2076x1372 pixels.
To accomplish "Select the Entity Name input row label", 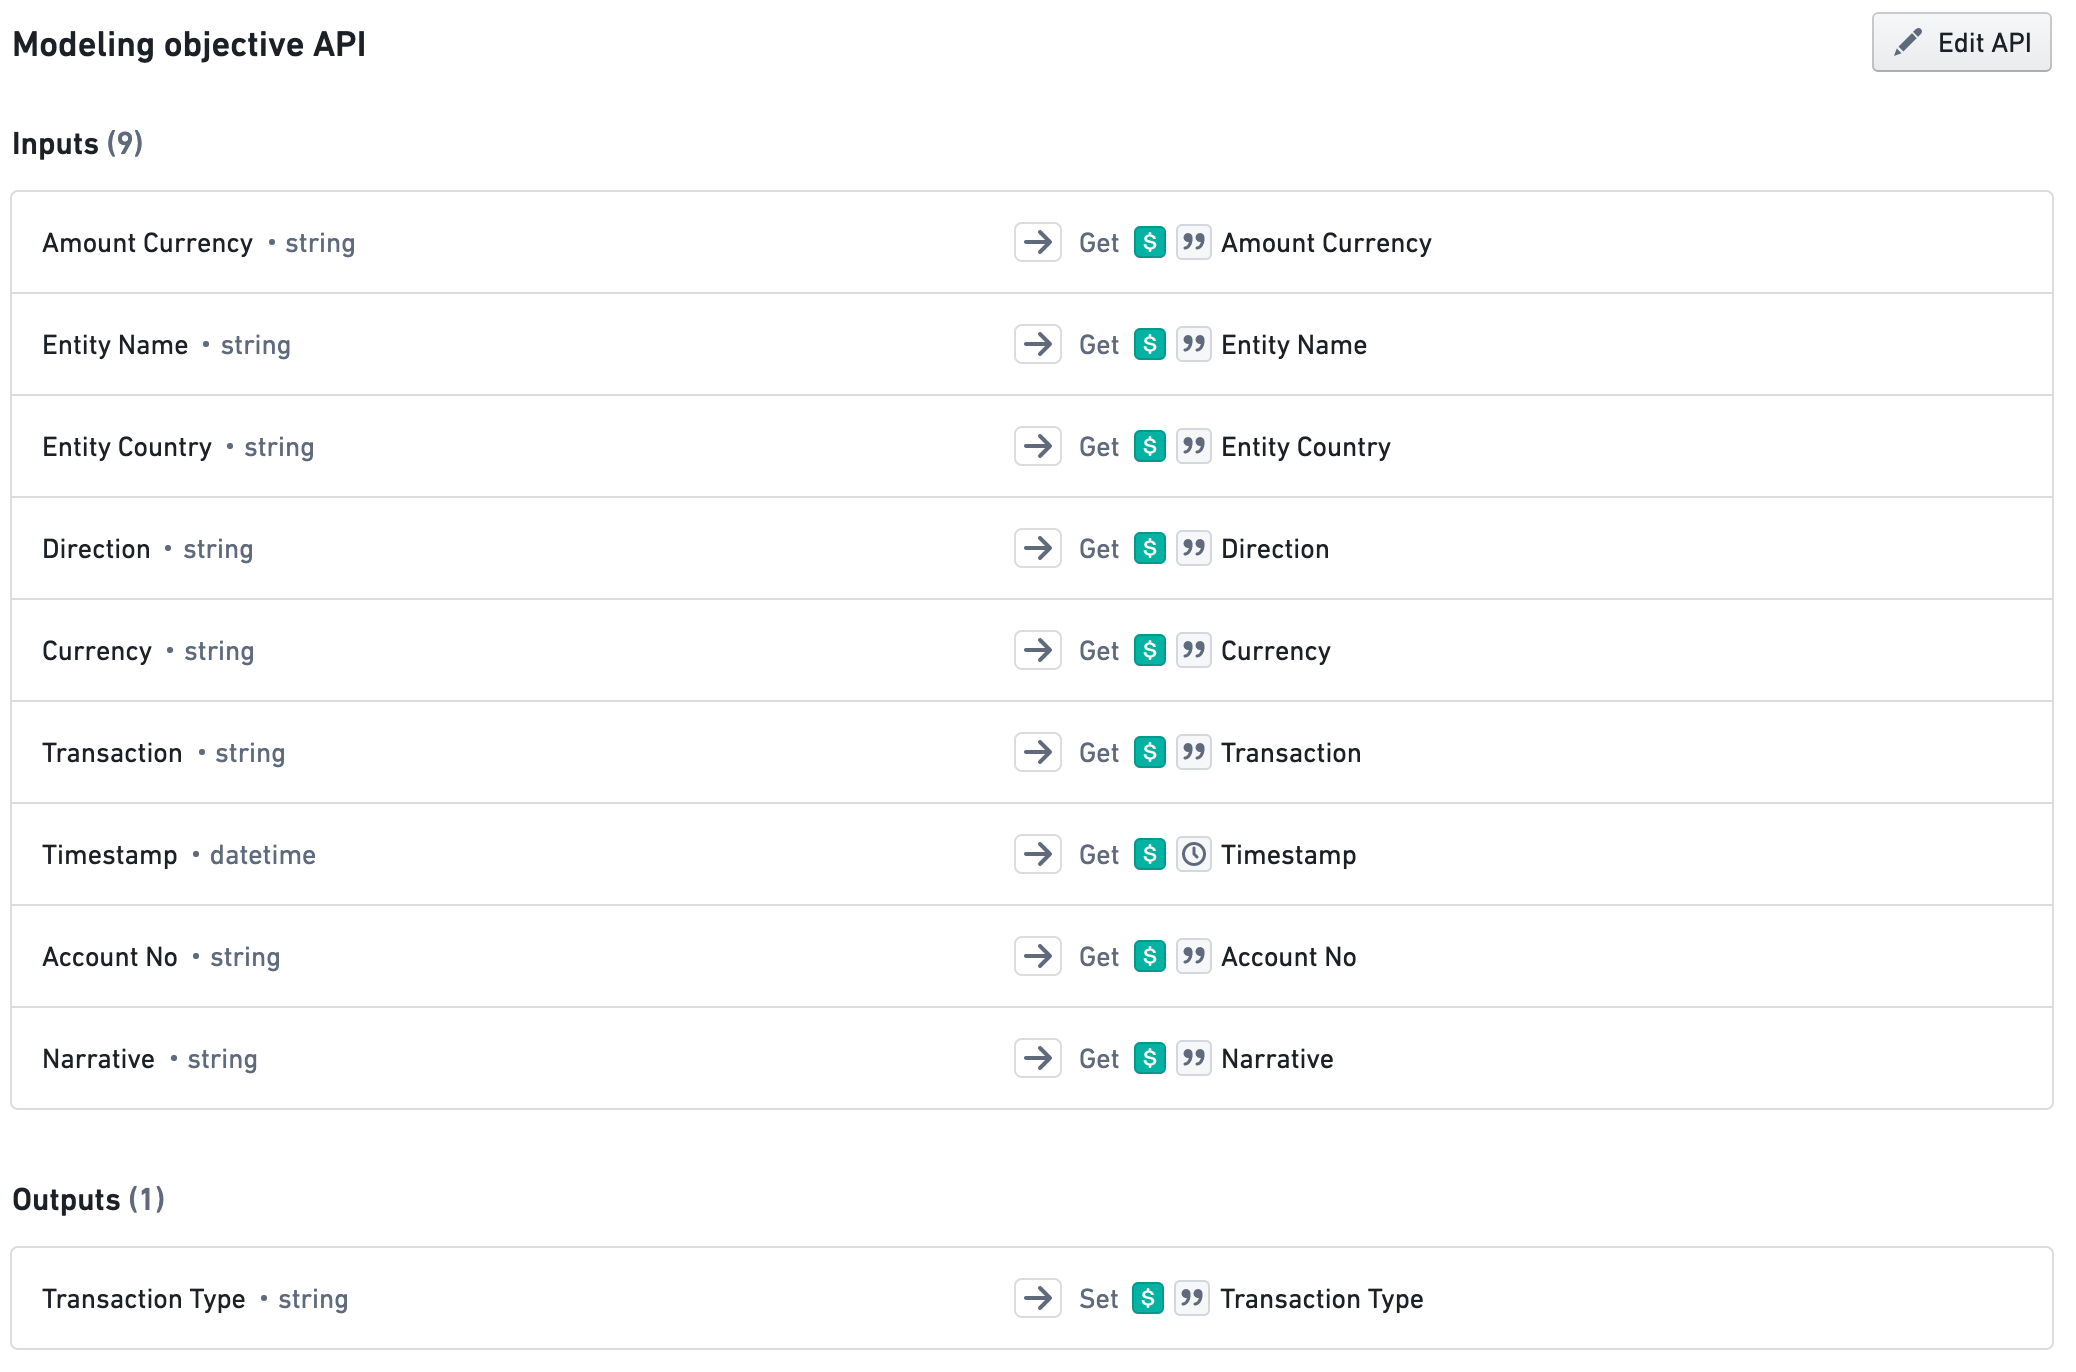I will click(115, 345).
